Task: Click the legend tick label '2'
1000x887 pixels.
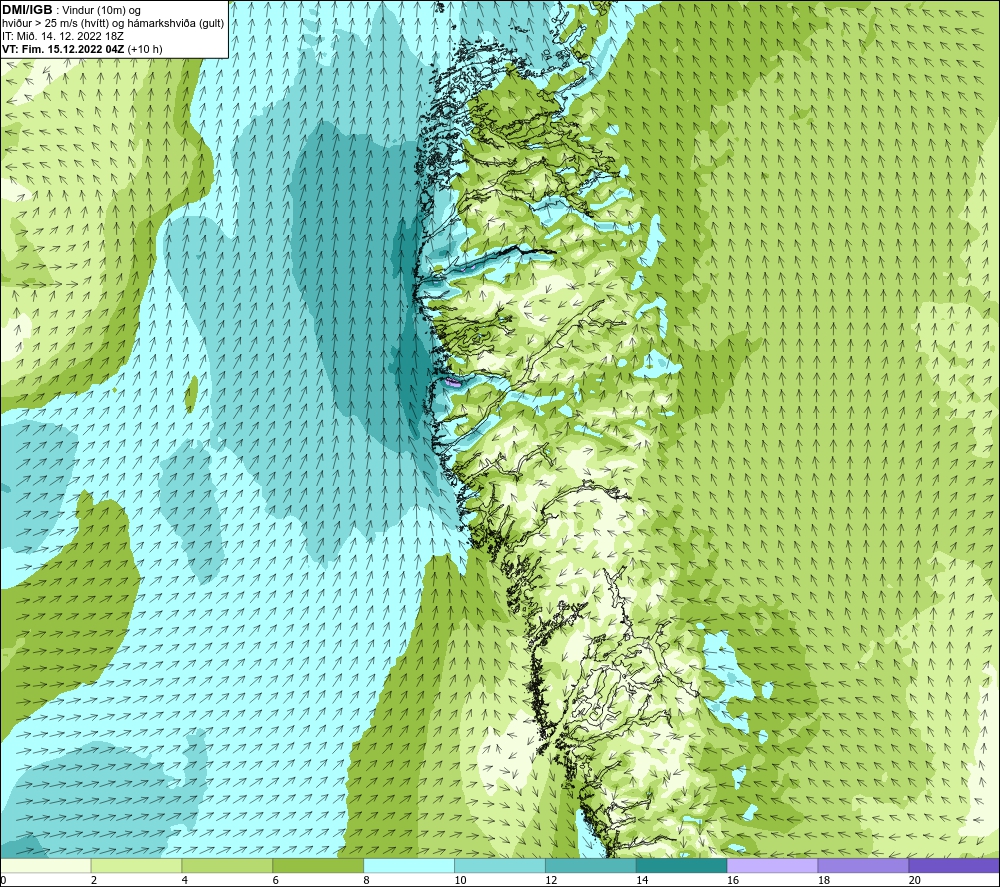Action: [x=94, y=881]
